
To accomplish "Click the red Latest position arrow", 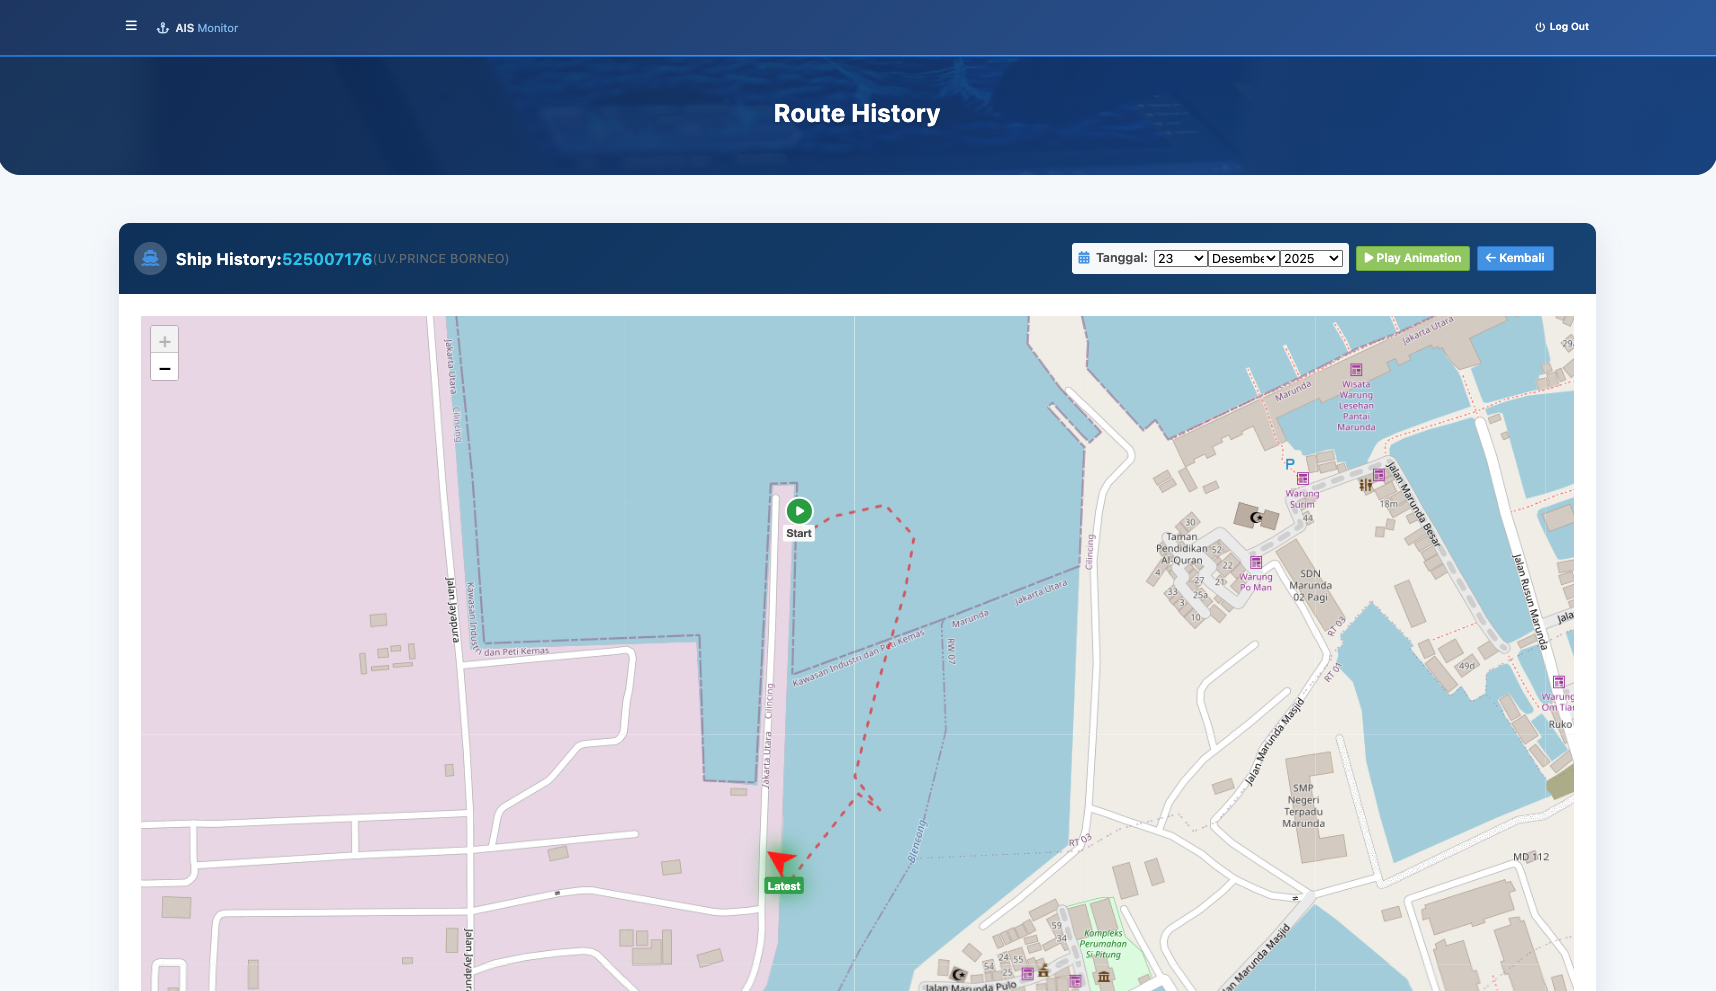I will coord(780,862).
